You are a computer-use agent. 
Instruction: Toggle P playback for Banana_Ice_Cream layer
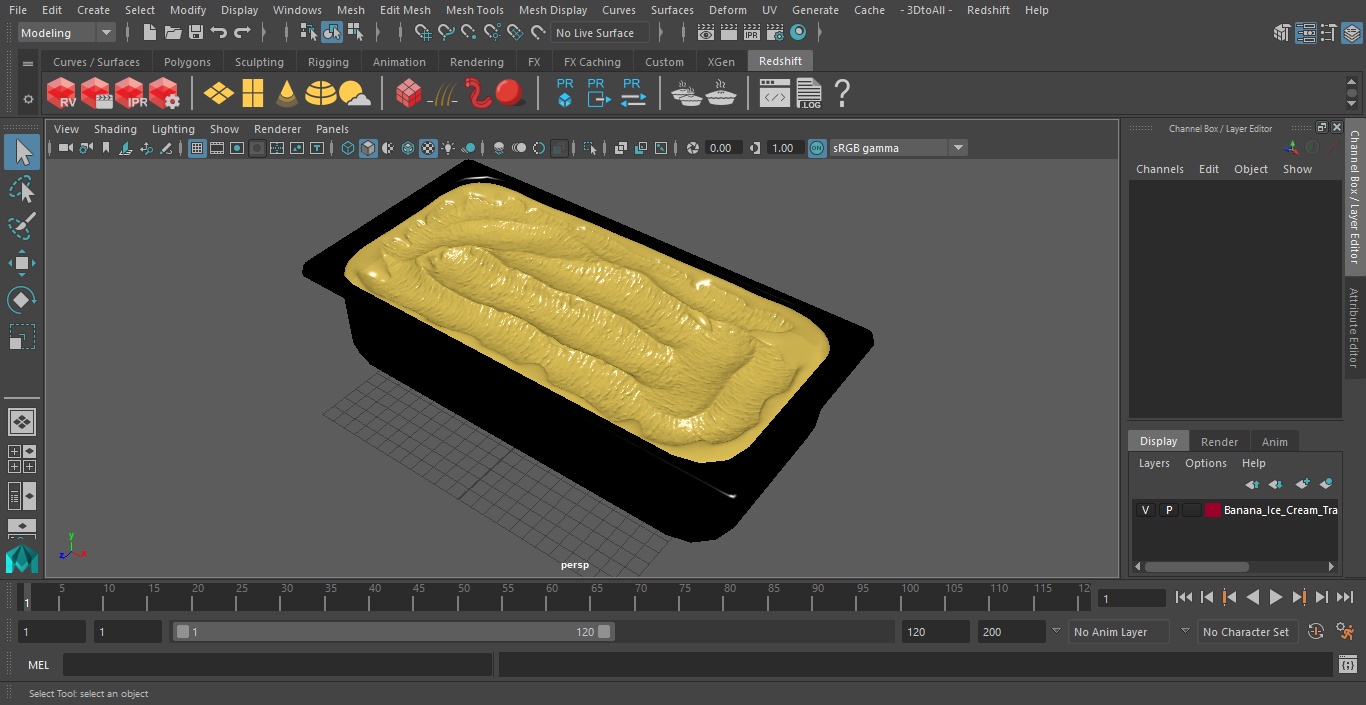coord(1168,510)
